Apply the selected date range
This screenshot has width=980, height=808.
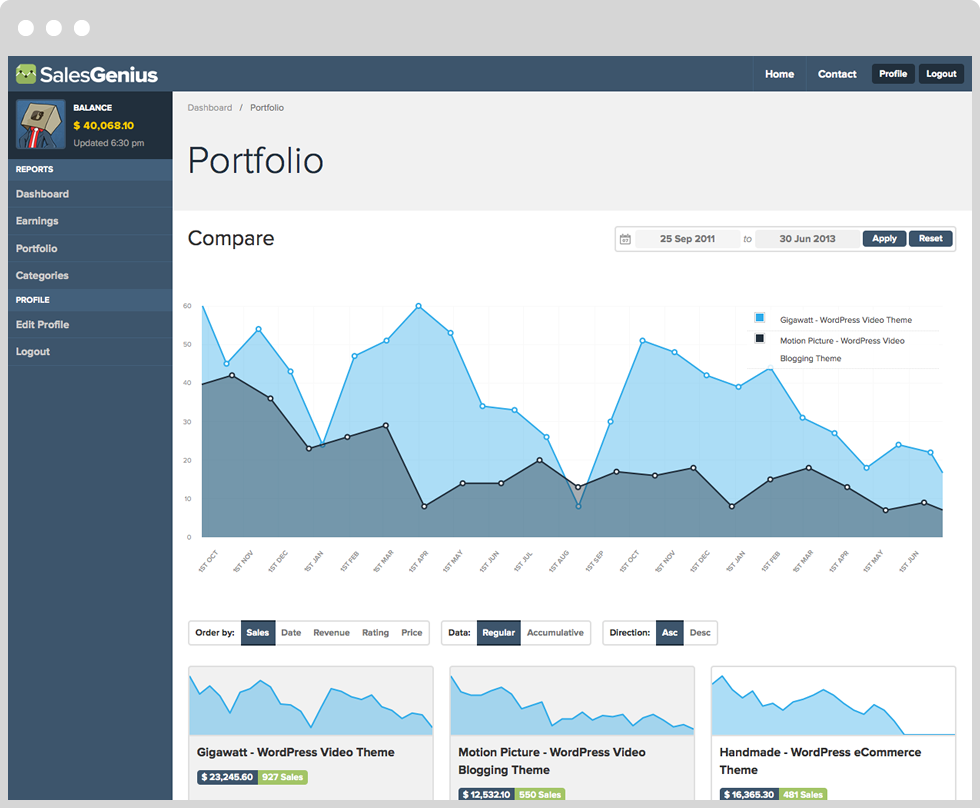(x=884, y=238)
